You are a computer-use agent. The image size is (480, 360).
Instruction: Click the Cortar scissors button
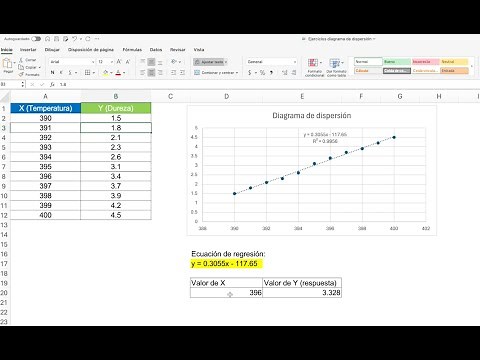pos(28,60)
